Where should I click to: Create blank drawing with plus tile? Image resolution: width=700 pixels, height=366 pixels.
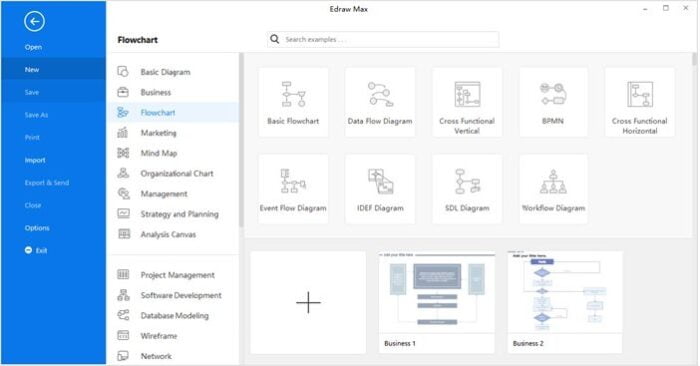(308, 302)
